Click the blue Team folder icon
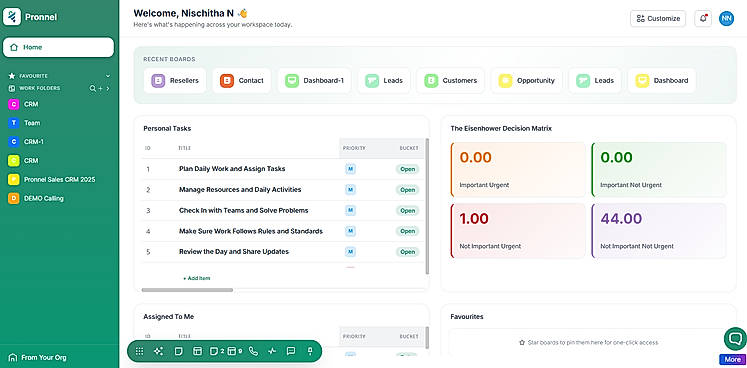The height and width of the screenshot is (368, 747). [13, 123]
